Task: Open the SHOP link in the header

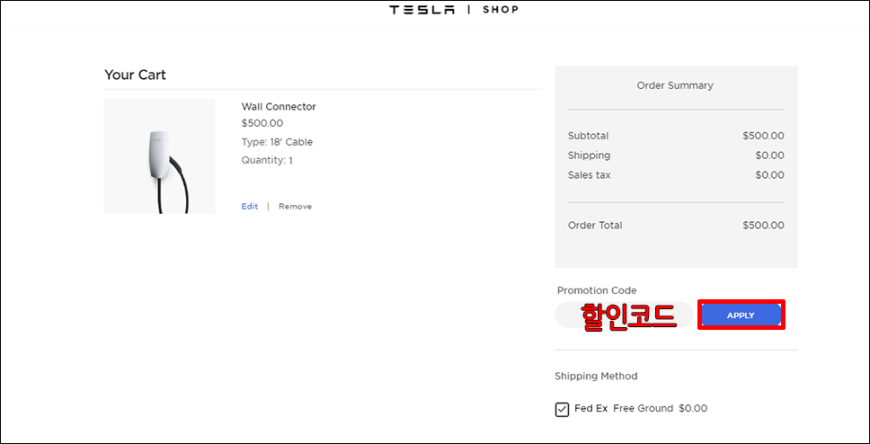Action: click(x=500, y=9)
